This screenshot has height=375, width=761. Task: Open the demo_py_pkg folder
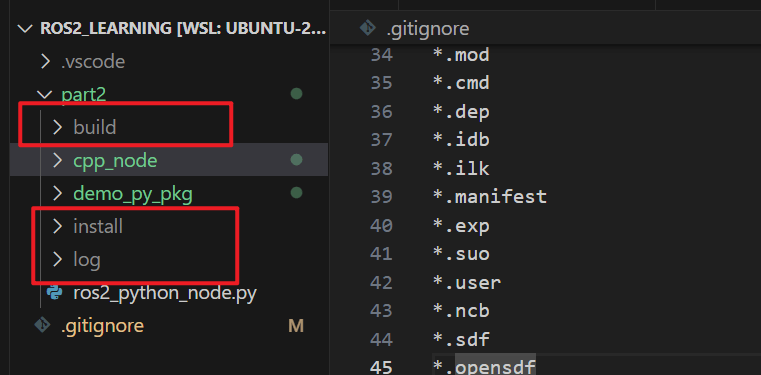[x=133, y=194]
